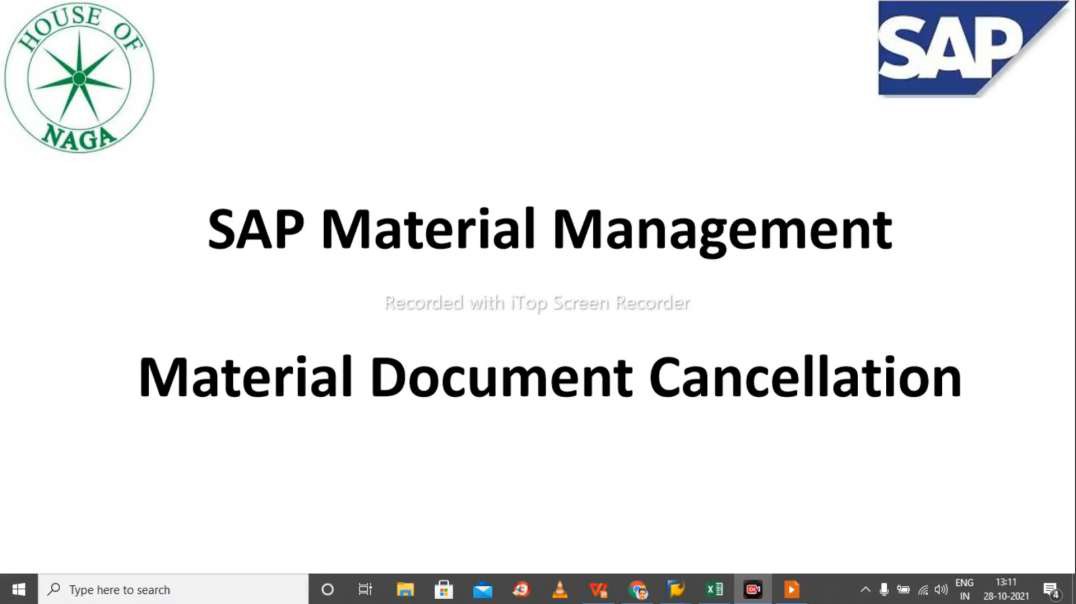Open the ENG IN language selector
The height and width of the screenshot is (604, 1076).
[x=964, y=589]
